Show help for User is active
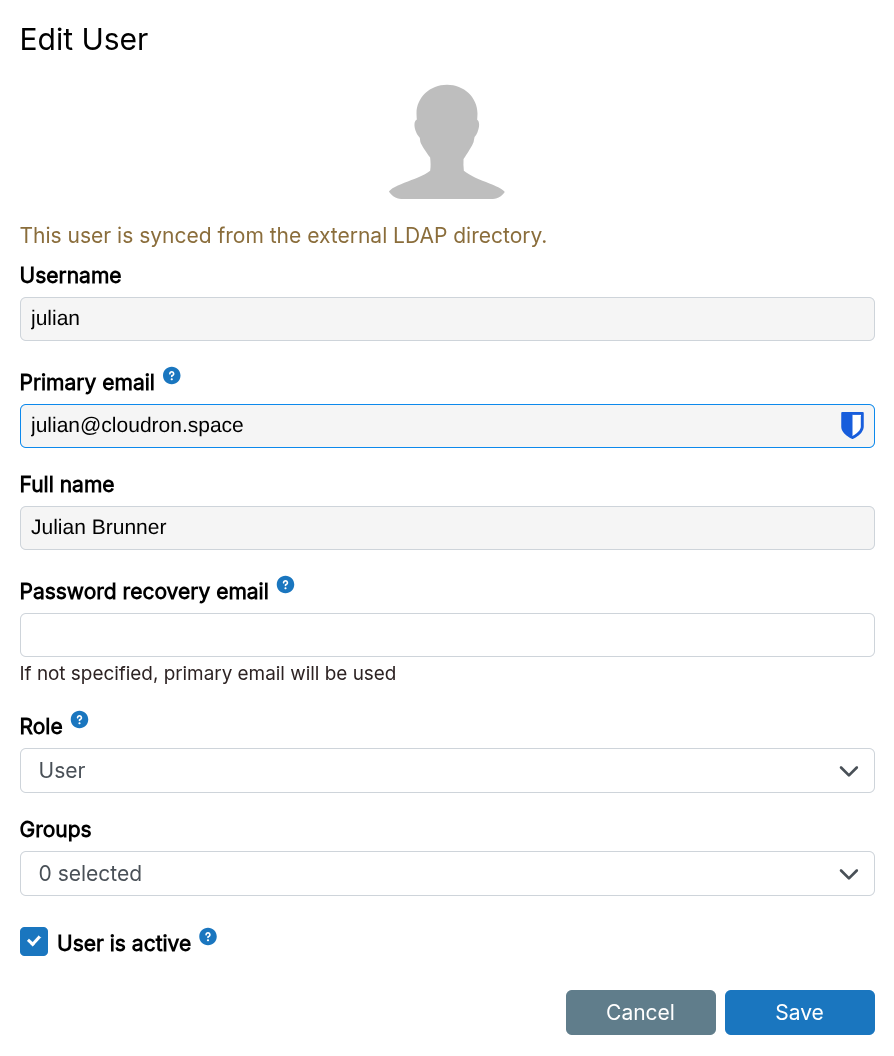Viewport: 894px width, 1056px height. [x=208, y=937]
